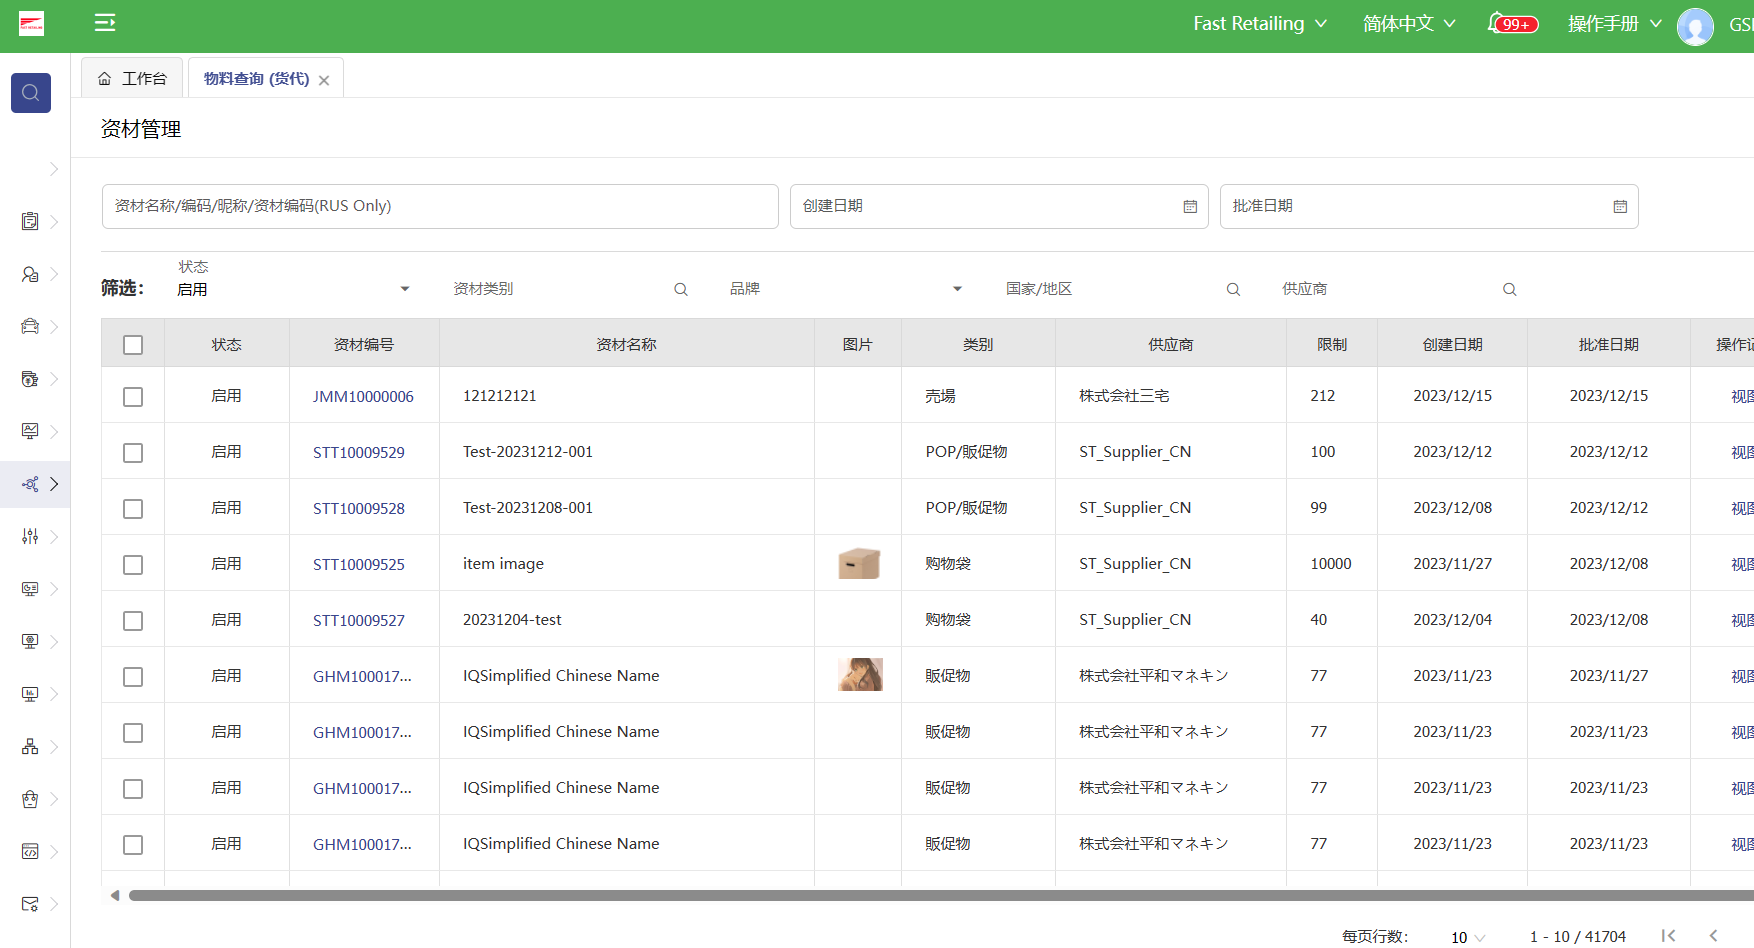Sort by 批准日期 column header
Image resolution: width=1754 pixels, height=948 pixels.
[1608, 344]
